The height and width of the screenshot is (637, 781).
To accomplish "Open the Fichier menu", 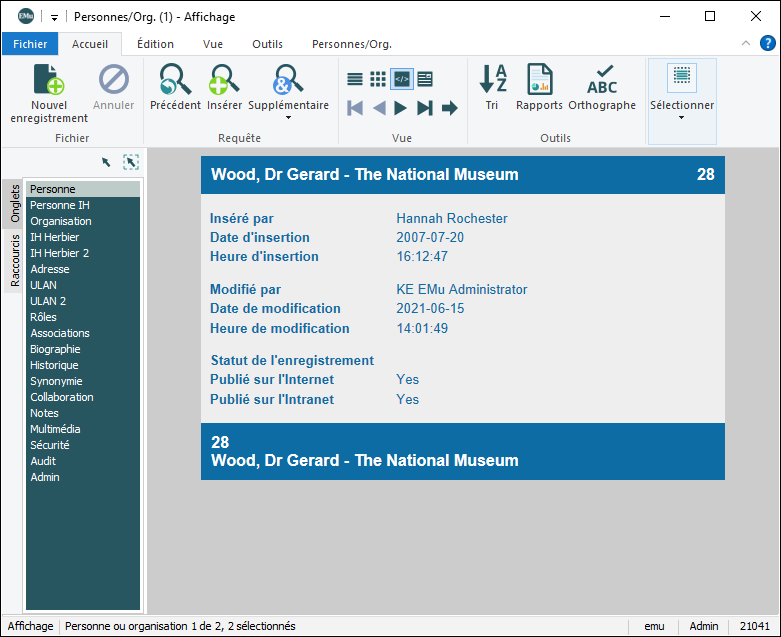I will (30, 44).
